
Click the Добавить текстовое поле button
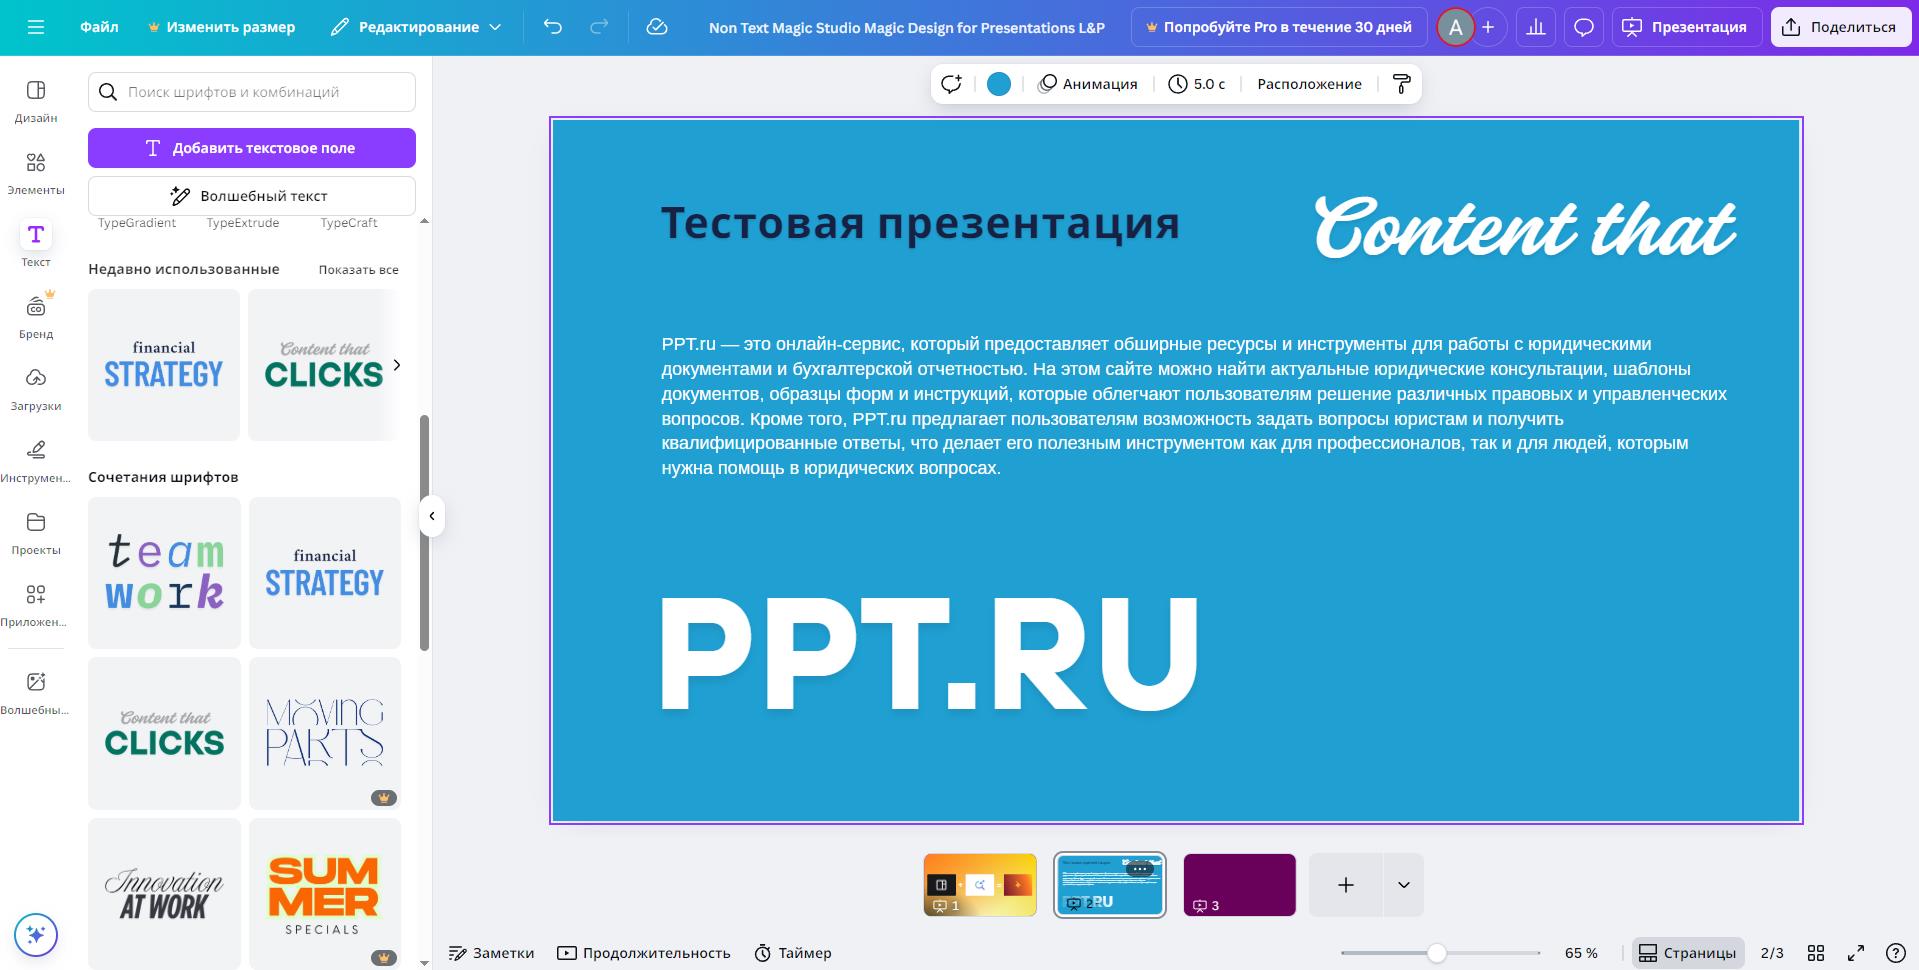[252, 148]
